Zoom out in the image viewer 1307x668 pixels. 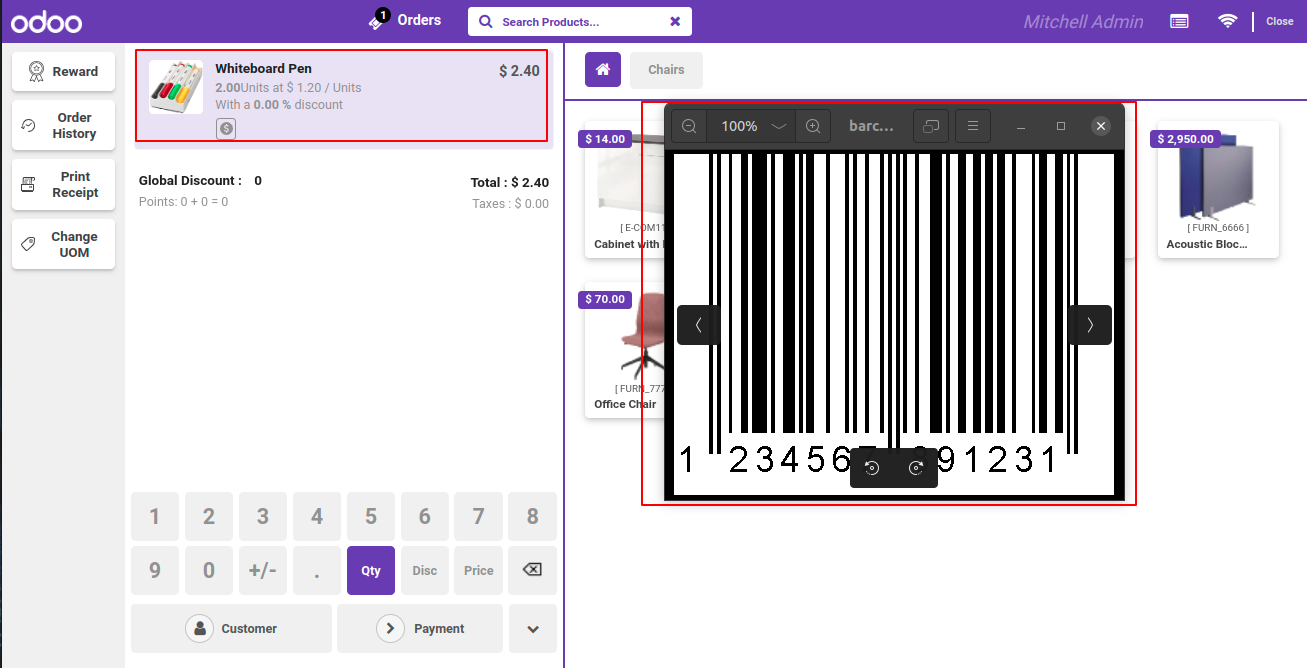(689, 126)
